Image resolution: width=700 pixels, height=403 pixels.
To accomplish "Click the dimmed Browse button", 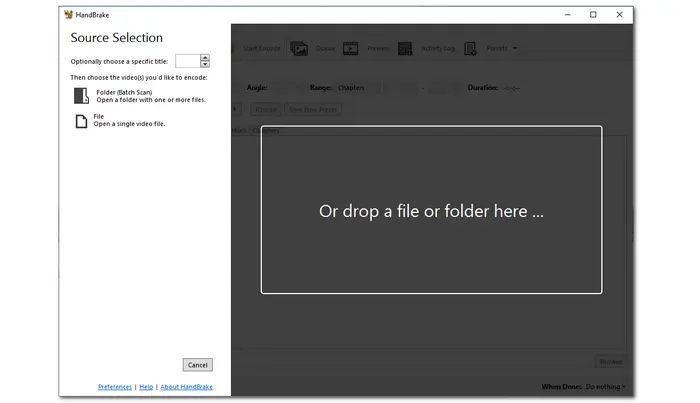I will coord(611,361).
